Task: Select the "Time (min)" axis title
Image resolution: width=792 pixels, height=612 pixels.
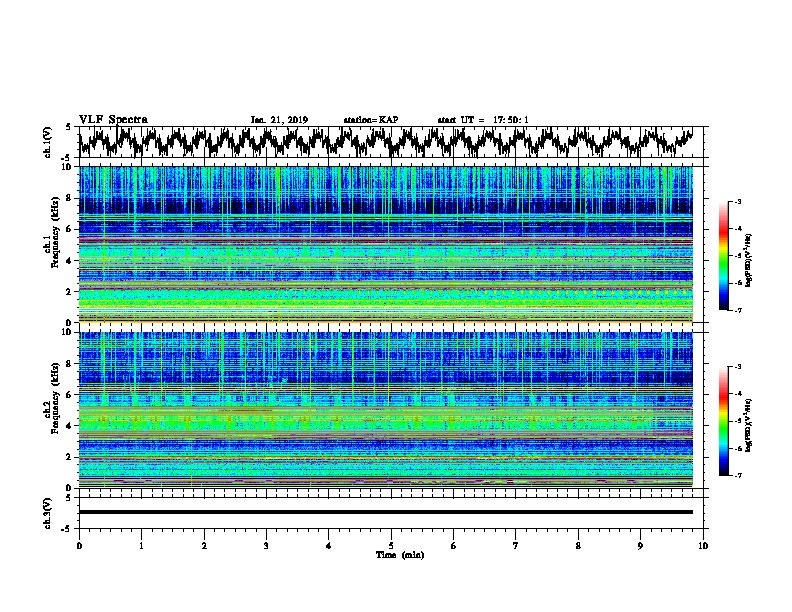Action: point(400,555)
